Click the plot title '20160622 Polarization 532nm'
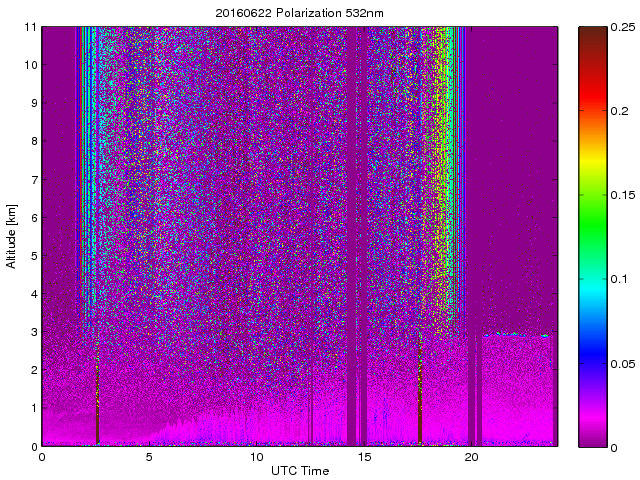 point(299,13)
